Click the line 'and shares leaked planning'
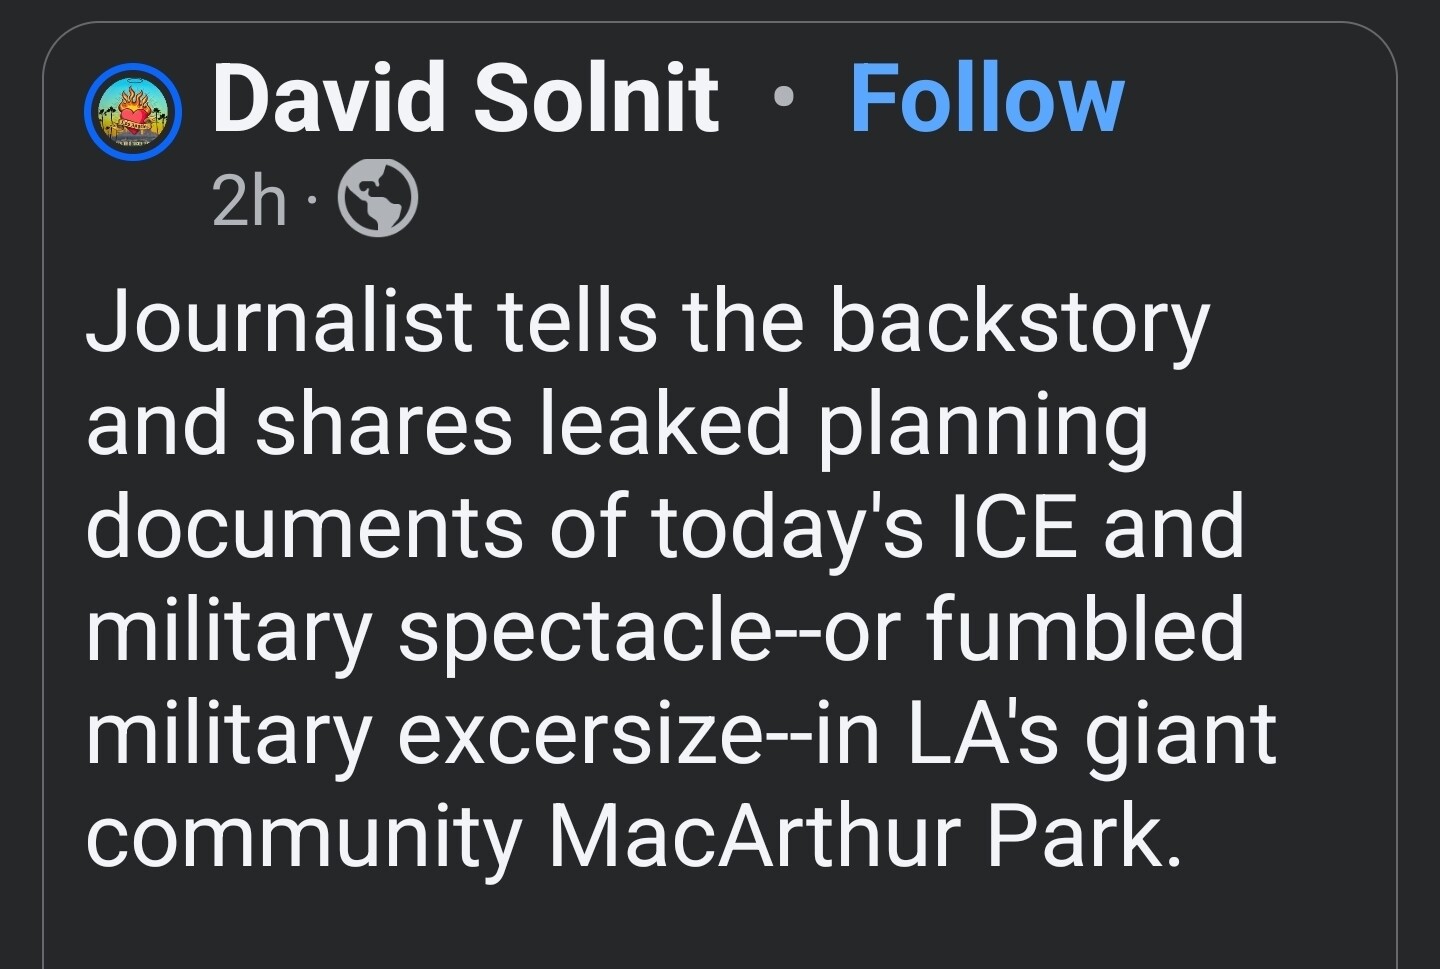1440x969 pixels. pyautogui.click(x=617, y=424)
